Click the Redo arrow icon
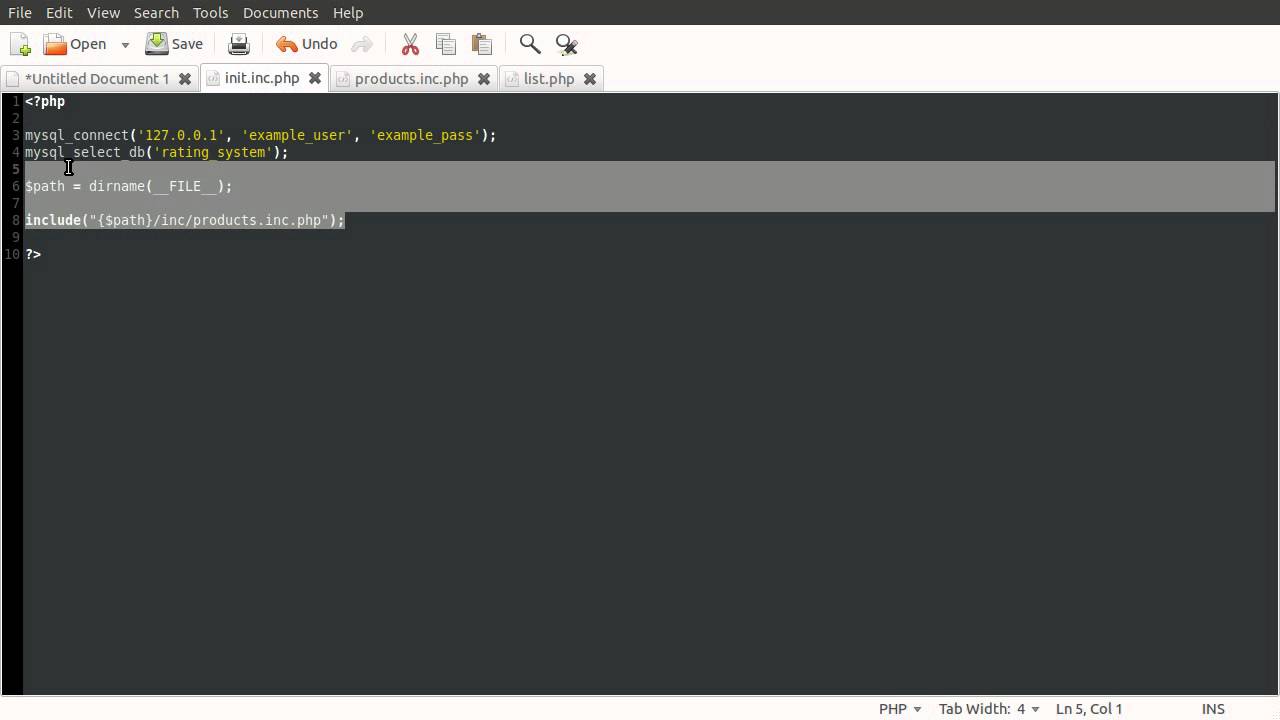1280x720 pixels. [x=362, y=44]
